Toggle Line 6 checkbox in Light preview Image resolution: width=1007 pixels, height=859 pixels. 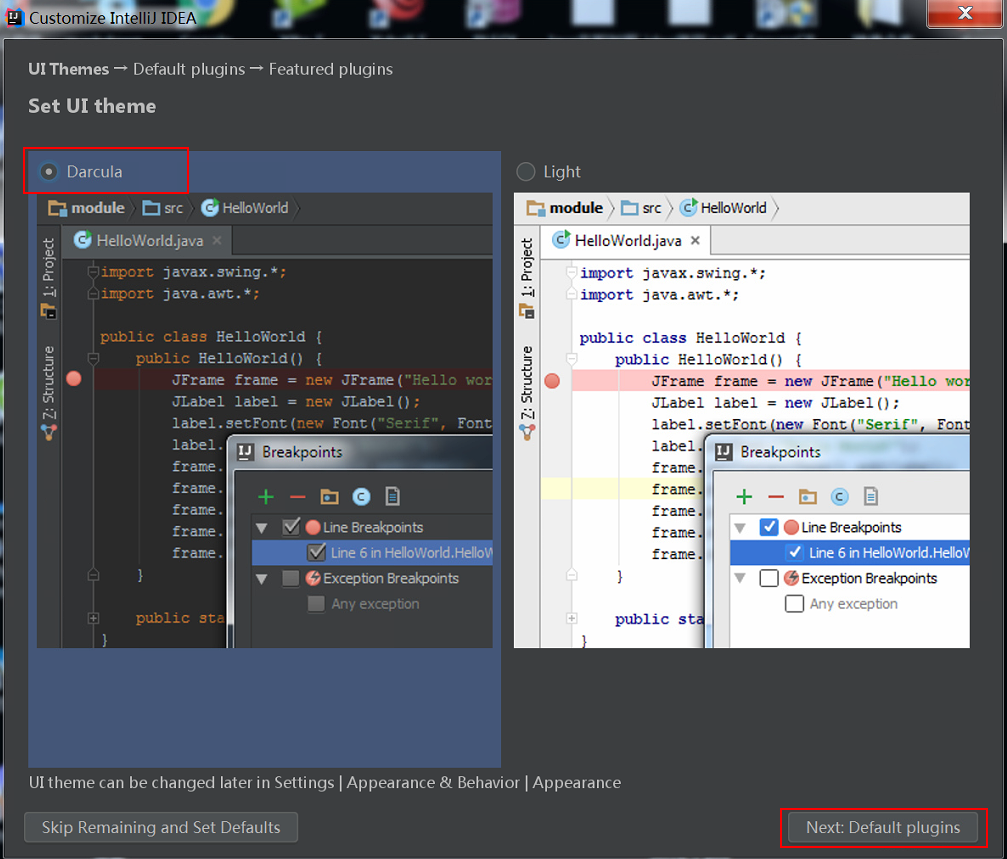[794, 552]
